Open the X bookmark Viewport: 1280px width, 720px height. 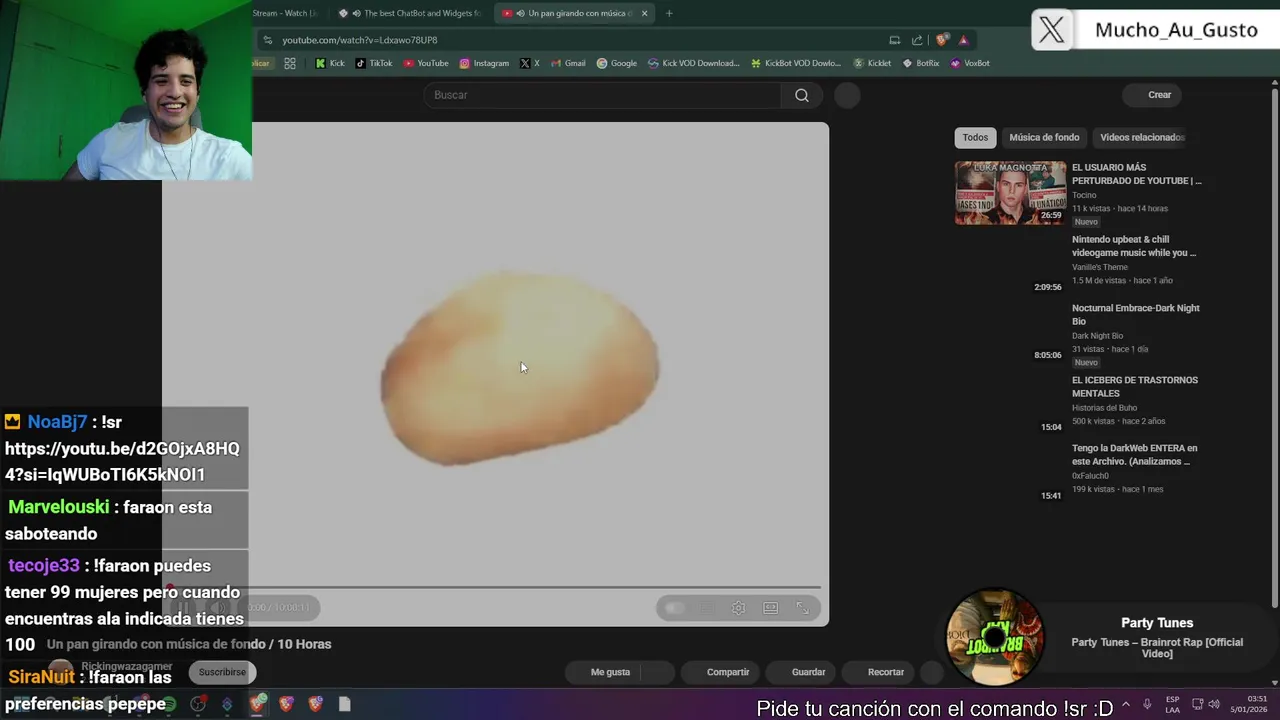pyautogui.click(x=530, y=63)
